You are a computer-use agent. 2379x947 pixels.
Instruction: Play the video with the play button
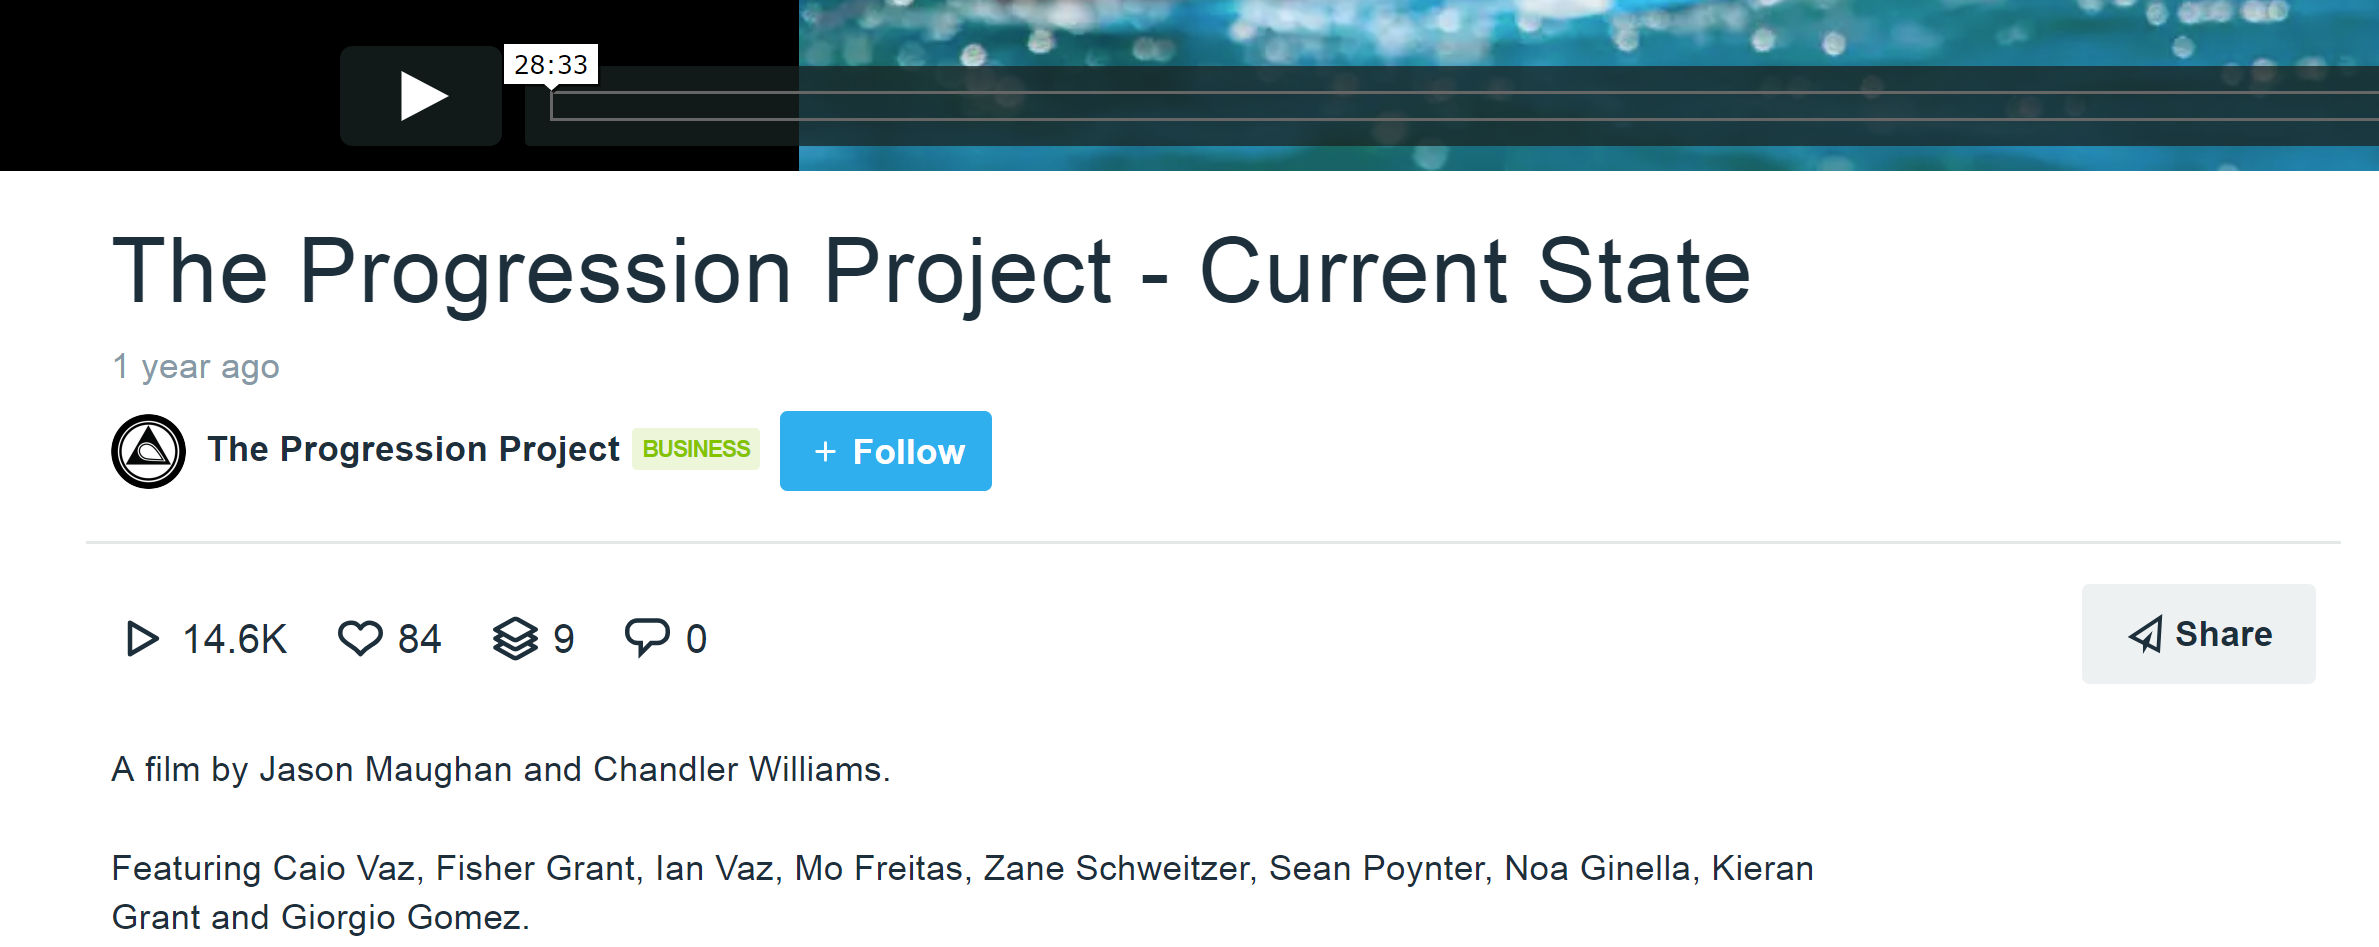(x=421, y=96)
